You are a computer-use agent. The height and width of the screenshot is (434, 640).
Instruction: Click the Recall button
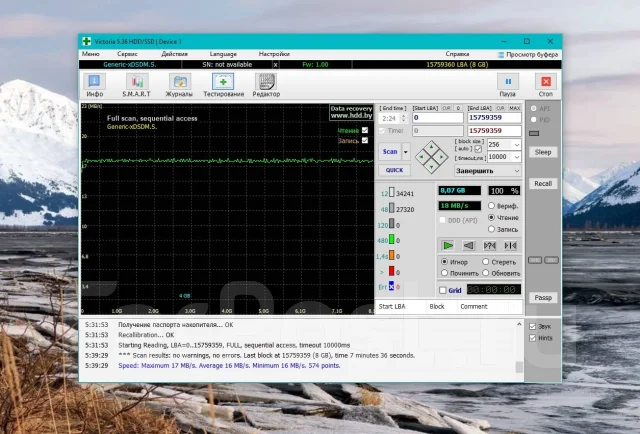543,184
